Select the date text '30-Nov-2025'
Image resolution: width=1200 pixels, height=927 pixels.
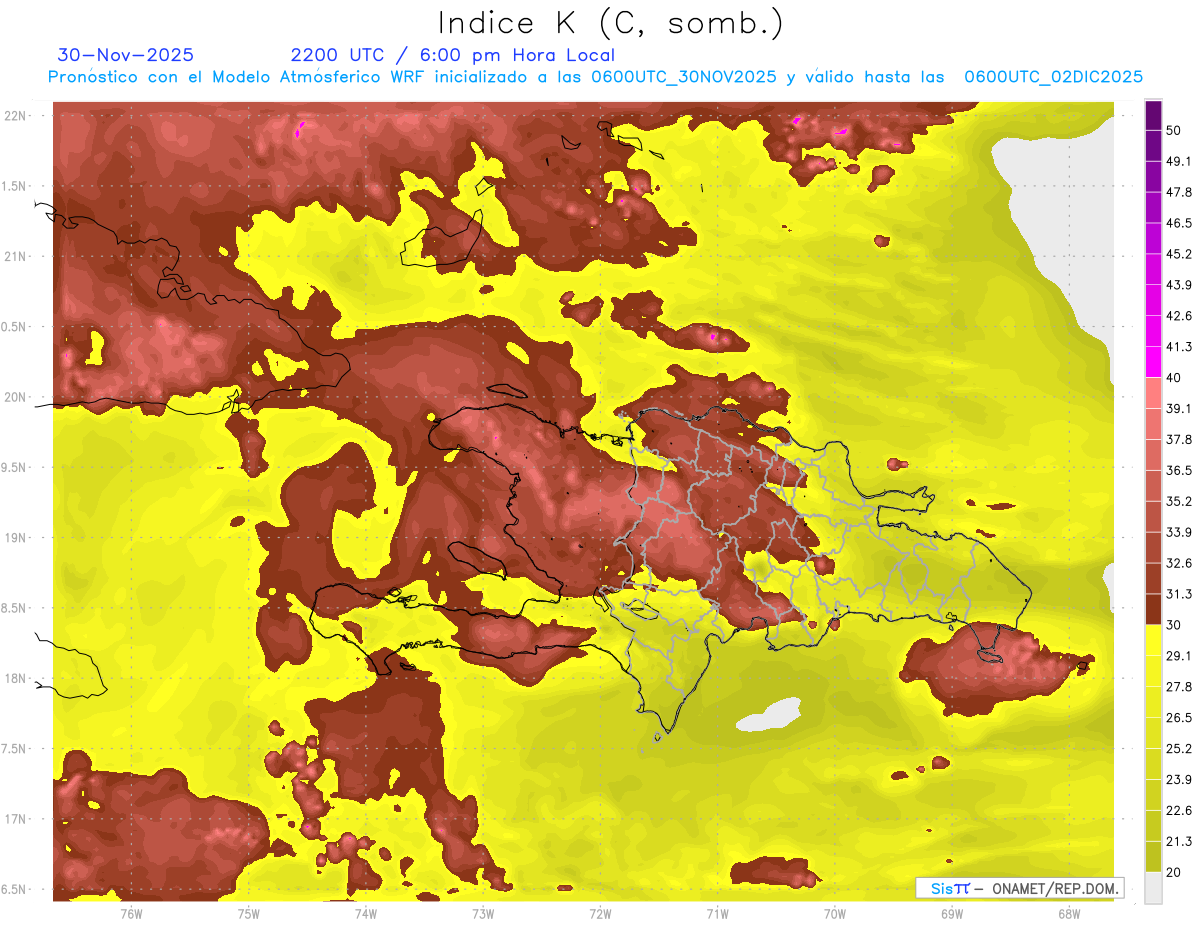[x=125, y=55]
